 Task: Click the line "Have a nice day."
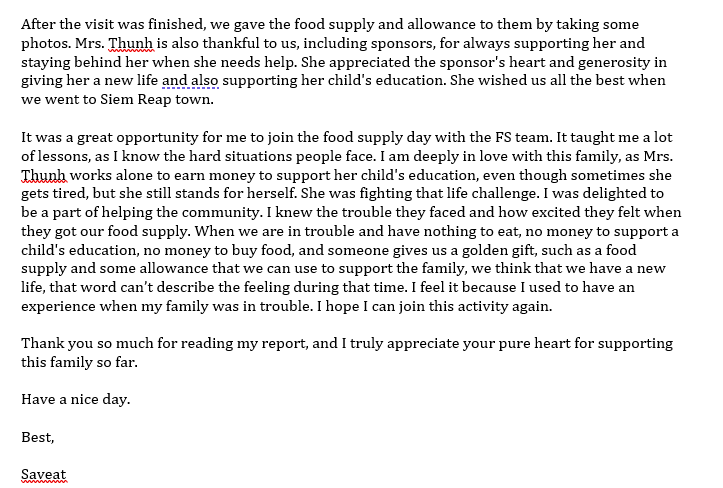76,399
